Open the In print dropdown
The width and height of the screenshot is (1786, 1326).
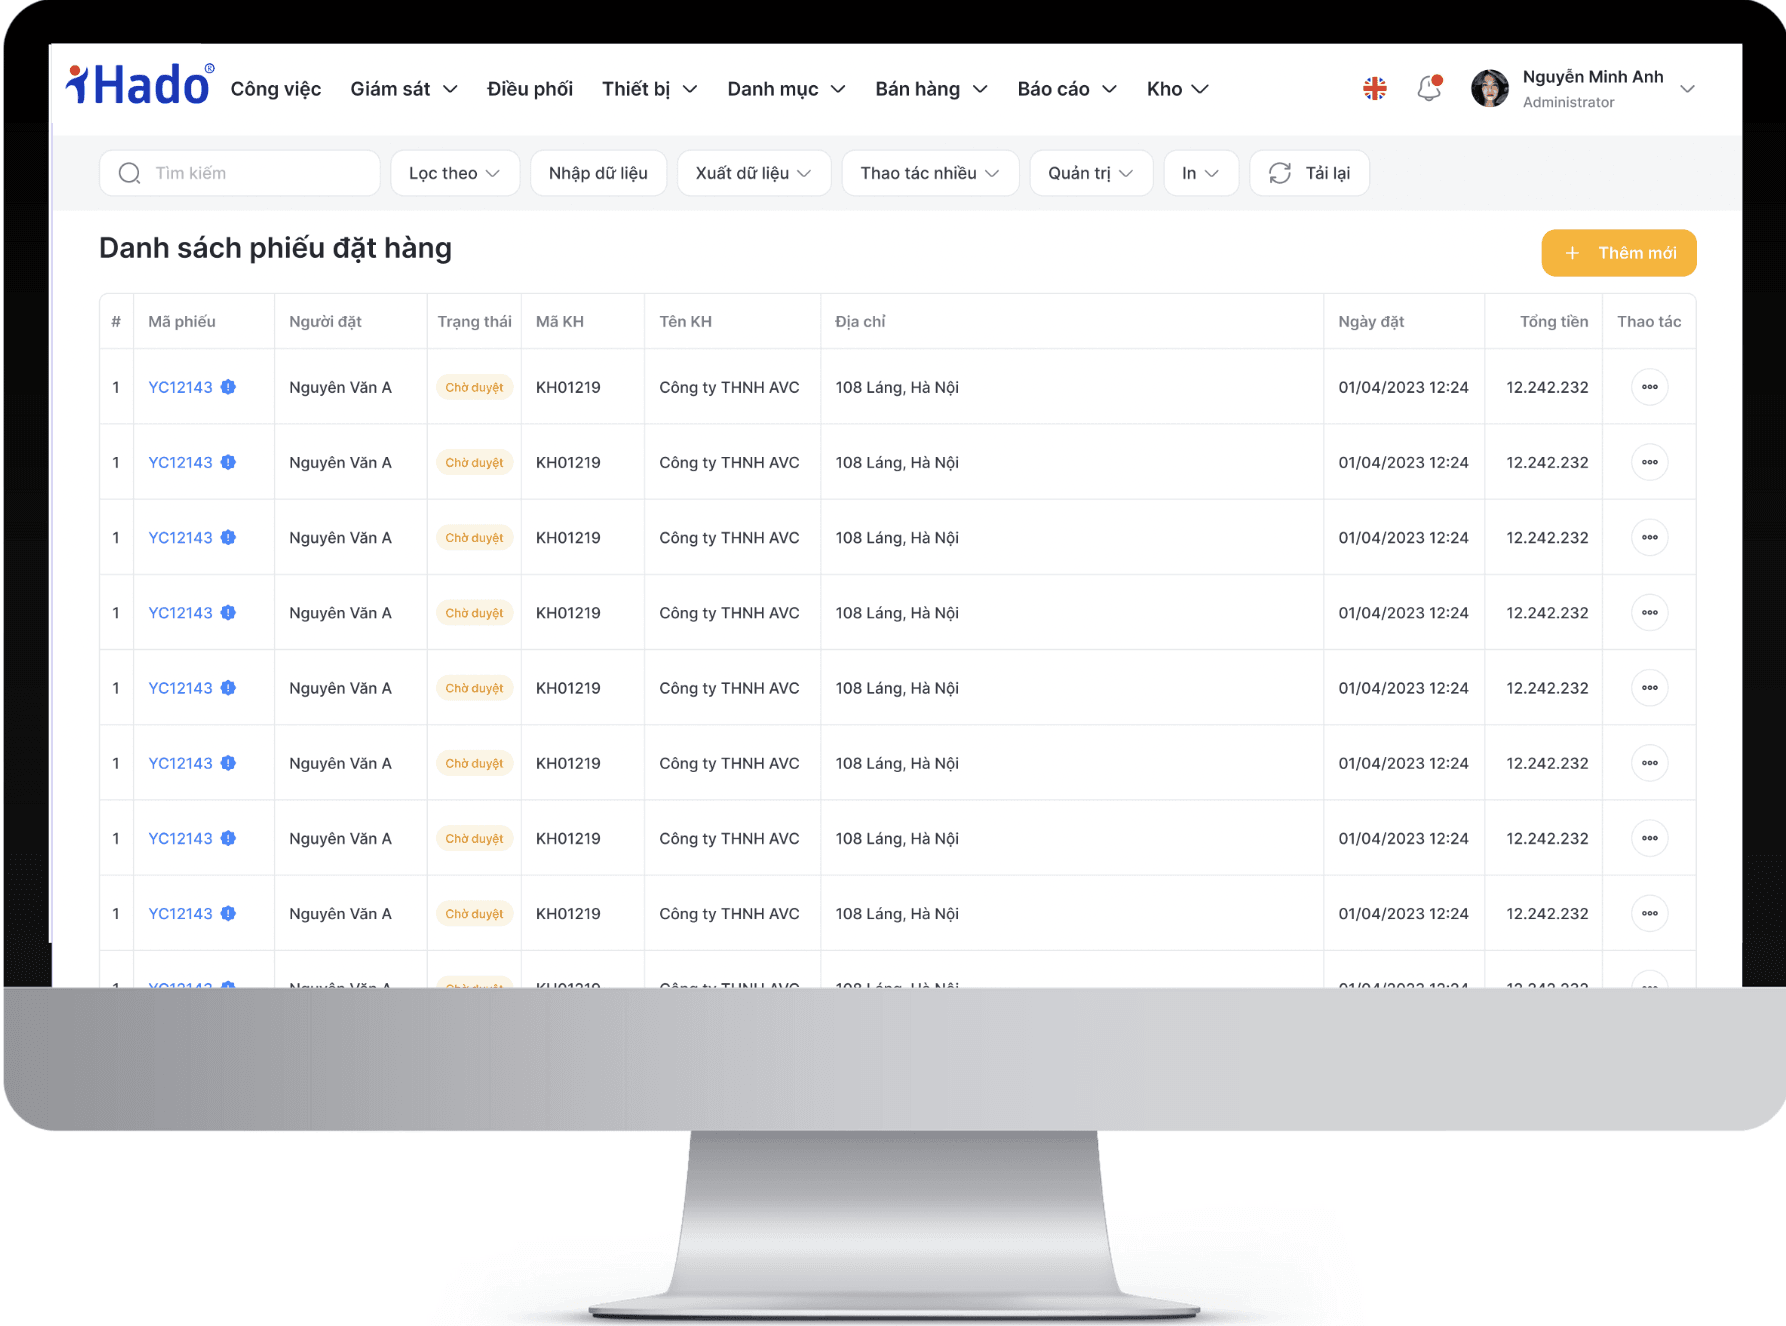[x=1200, y=173]
